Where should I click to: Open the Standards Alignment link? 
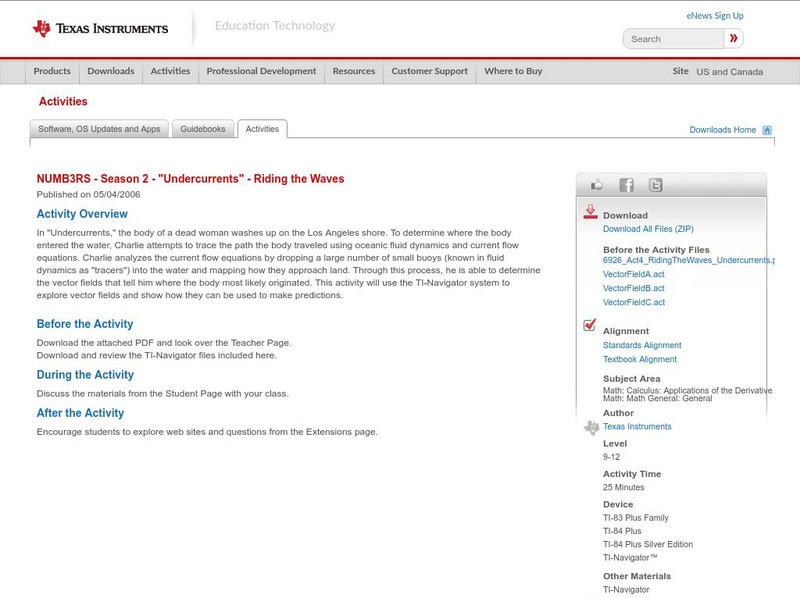point(642,345)
